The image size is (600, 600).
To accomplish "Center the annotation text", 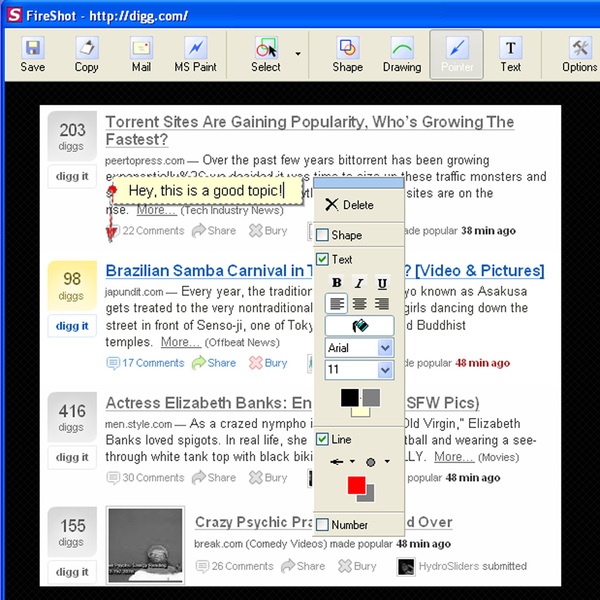I will click(x=359, y=304).
